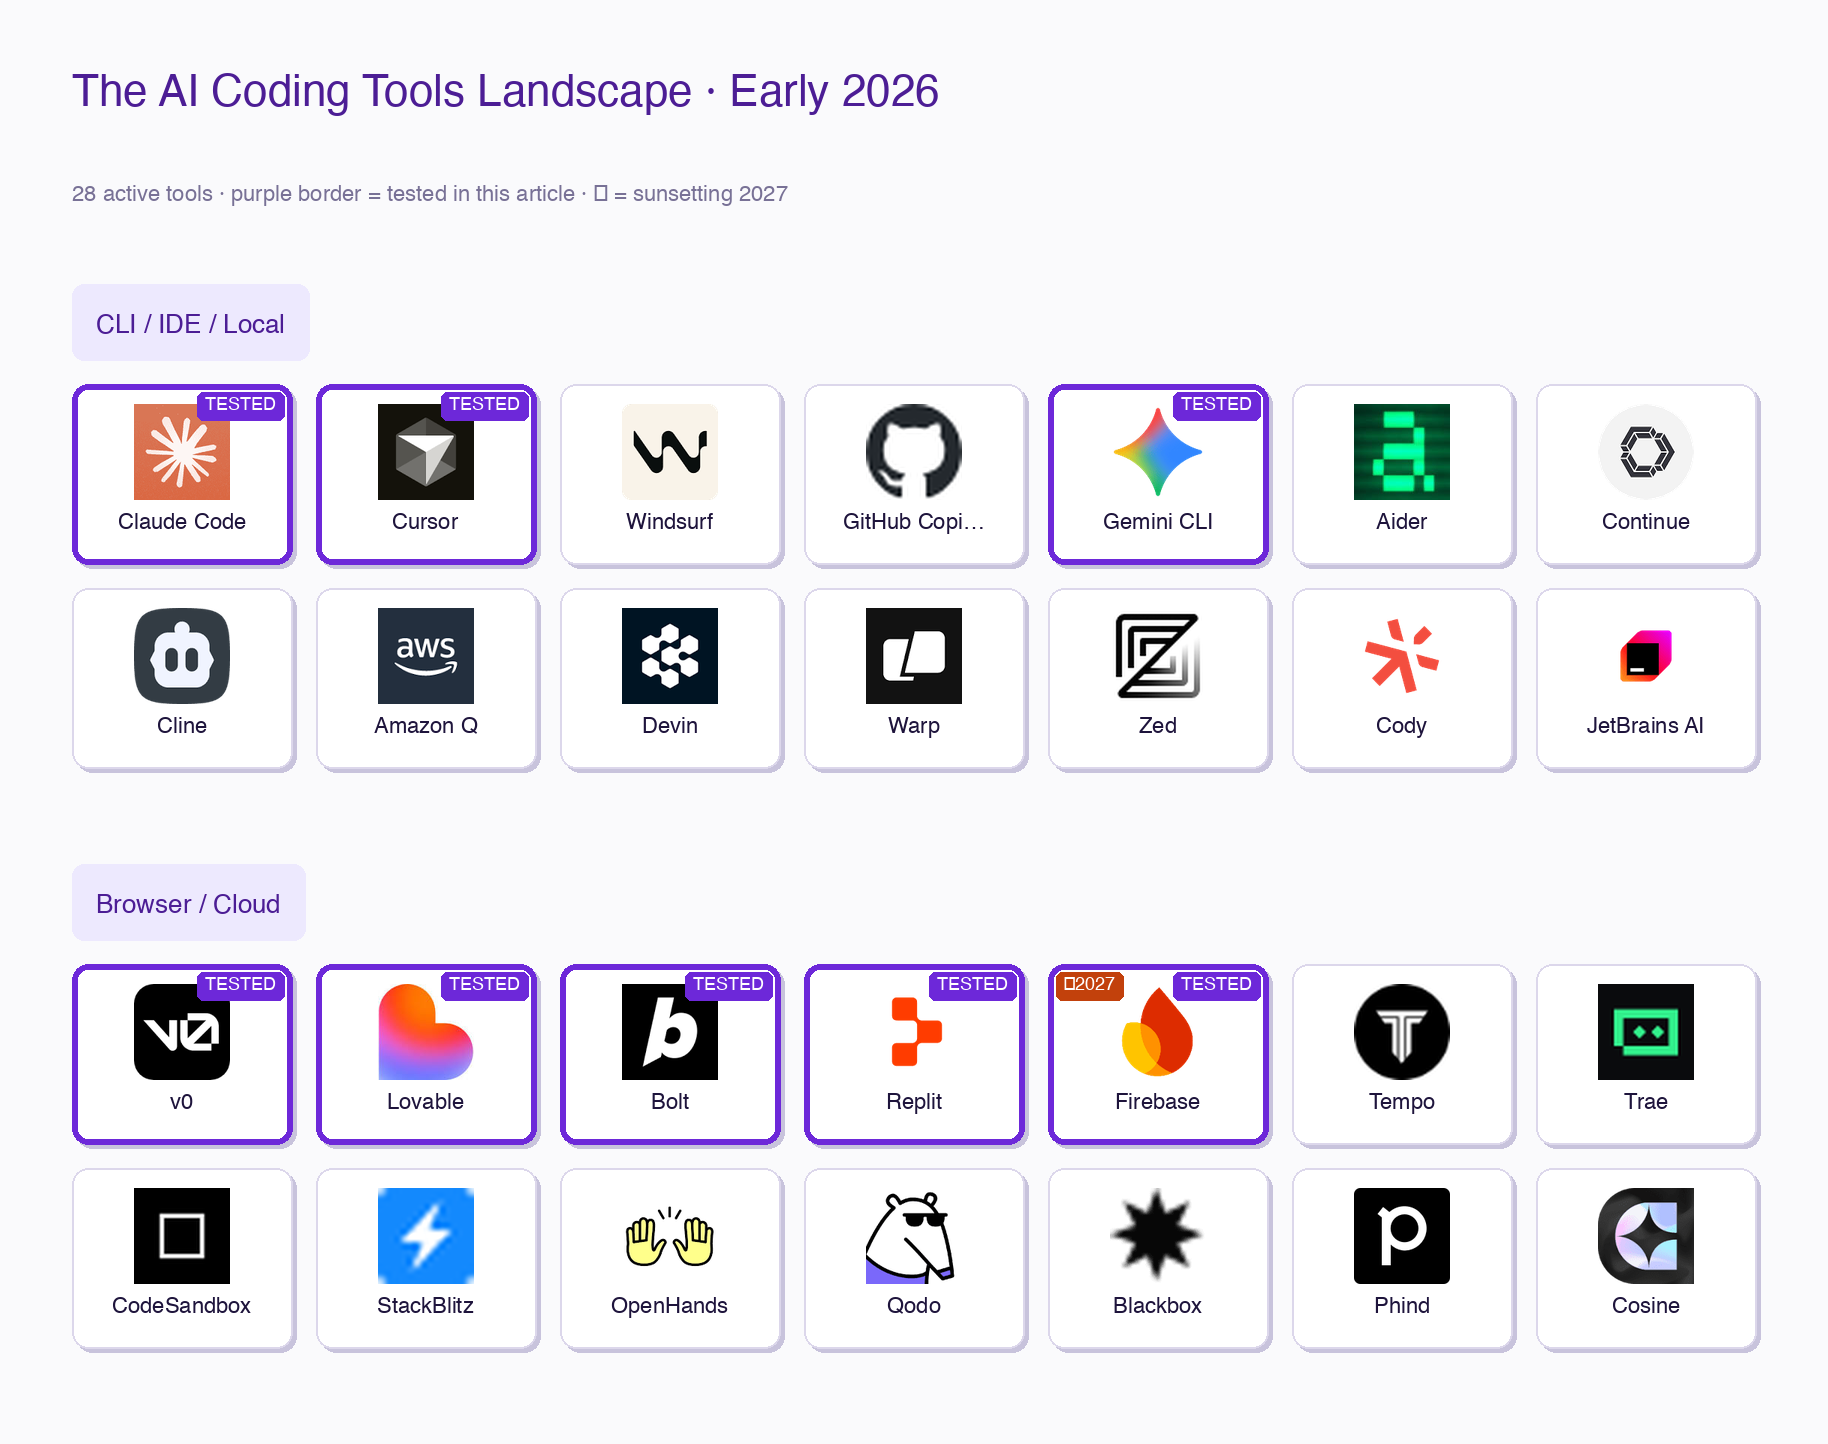The height and width of the screenshot is (1444, 1828).
Task: Open the Warp terminal icon
Action: click(914, 656)
